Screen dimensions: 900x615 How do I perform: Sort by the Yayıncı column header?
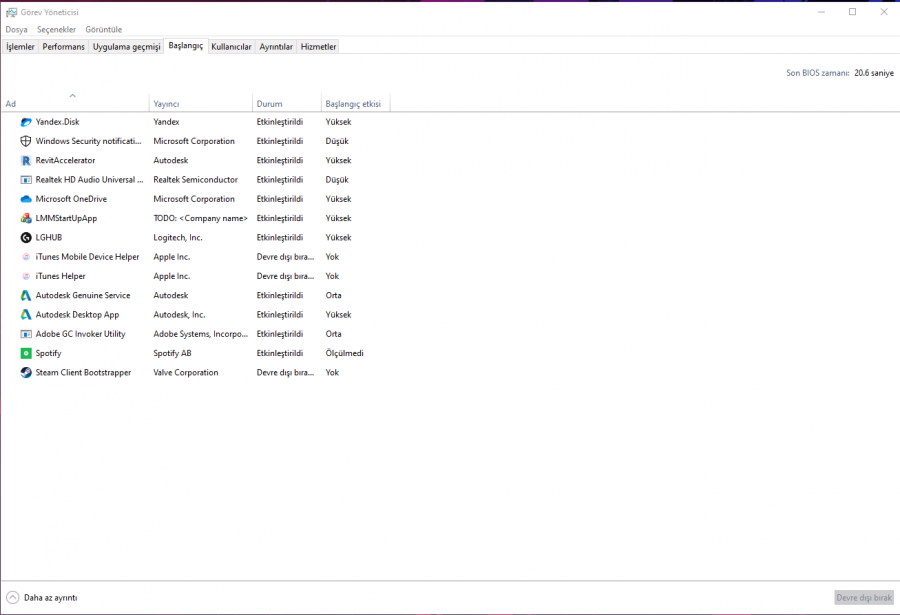[200, 104]
